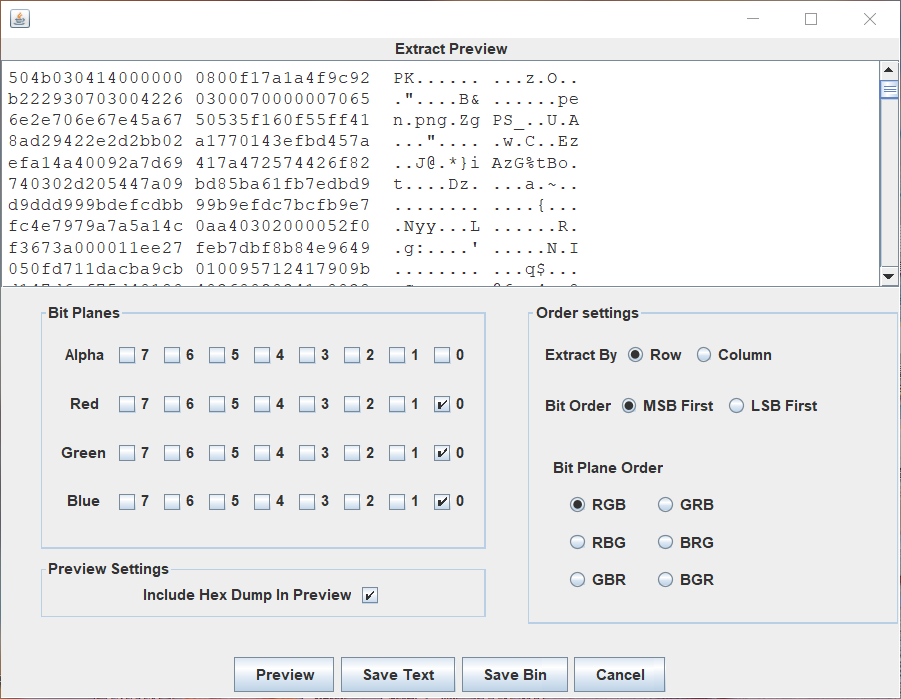Tick the Blue bit plane 2 checkbox

click(352, 501)
